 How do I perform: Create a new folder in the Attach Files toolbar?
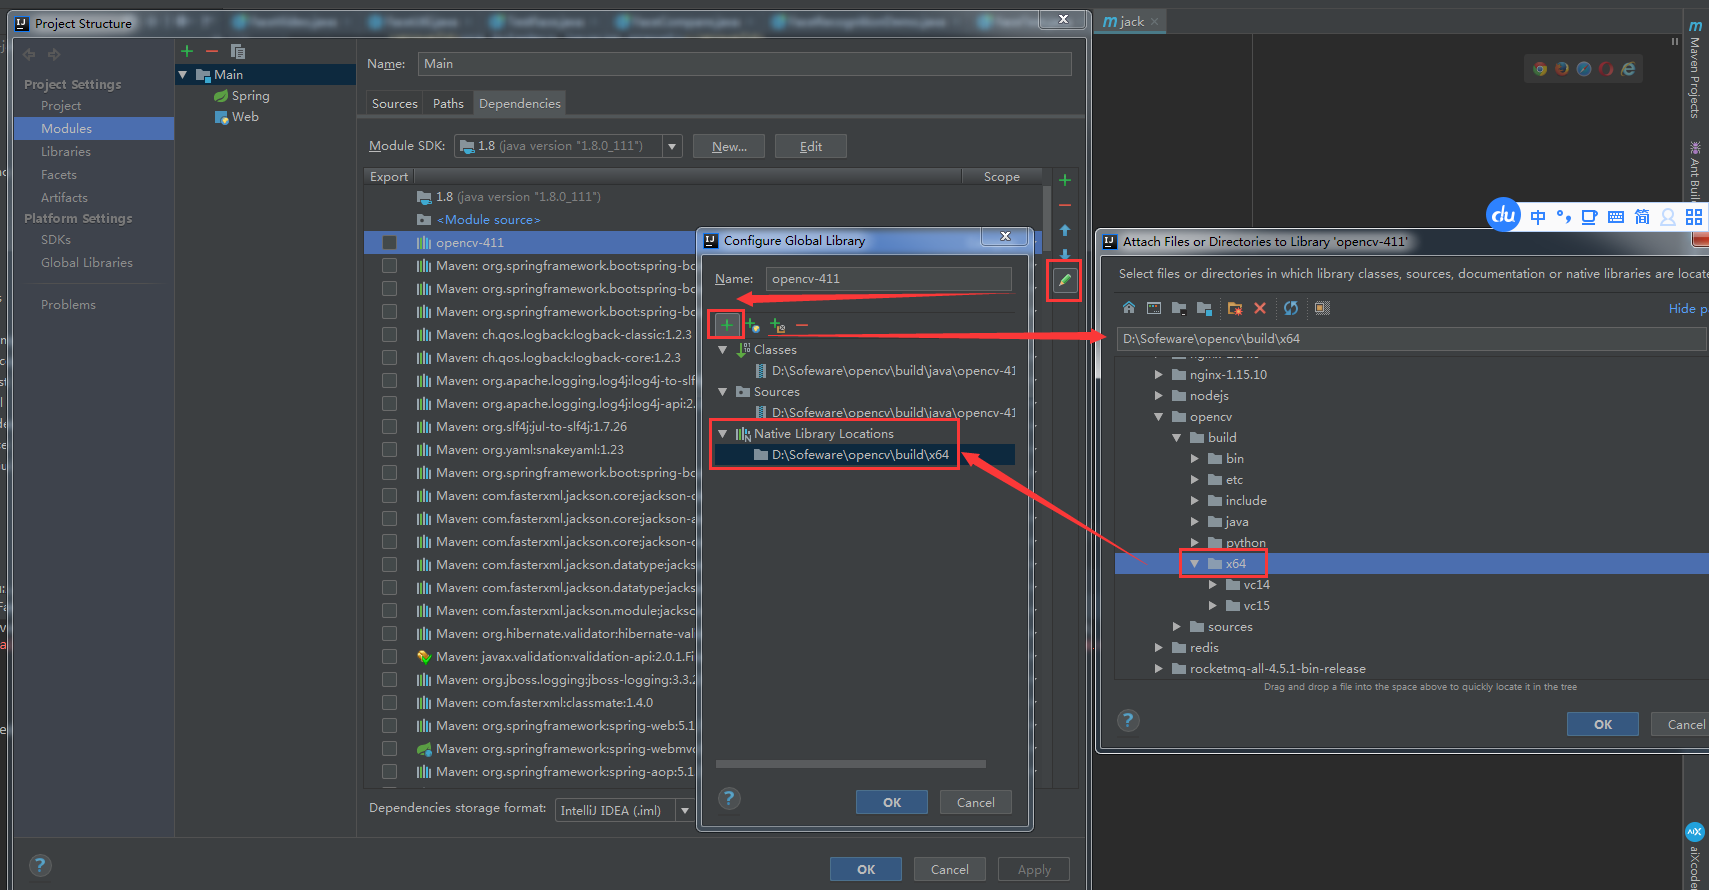1235,308
